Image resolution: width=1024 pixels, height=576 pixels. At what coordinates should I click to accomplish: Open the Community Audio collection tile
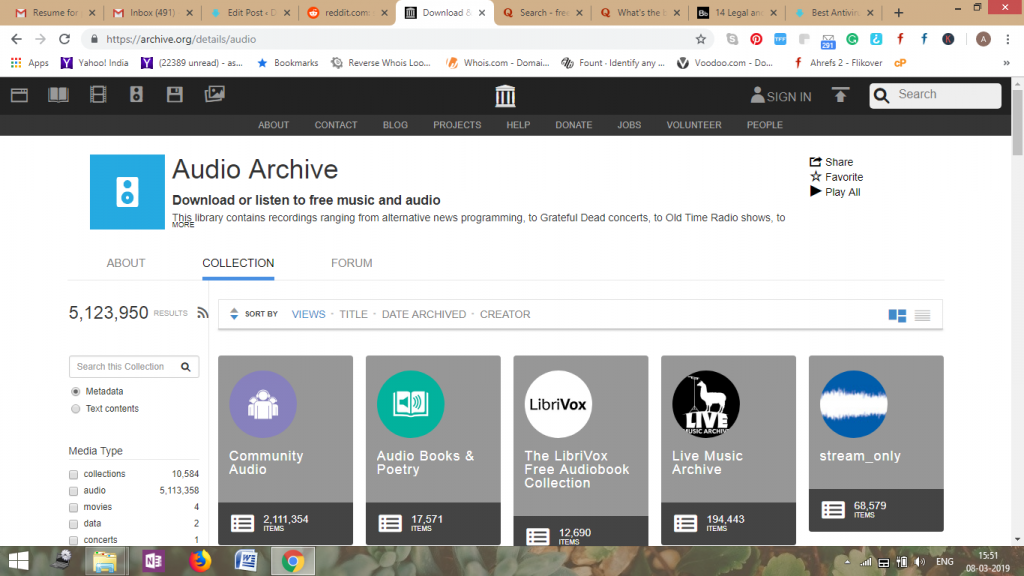point(285,450)
